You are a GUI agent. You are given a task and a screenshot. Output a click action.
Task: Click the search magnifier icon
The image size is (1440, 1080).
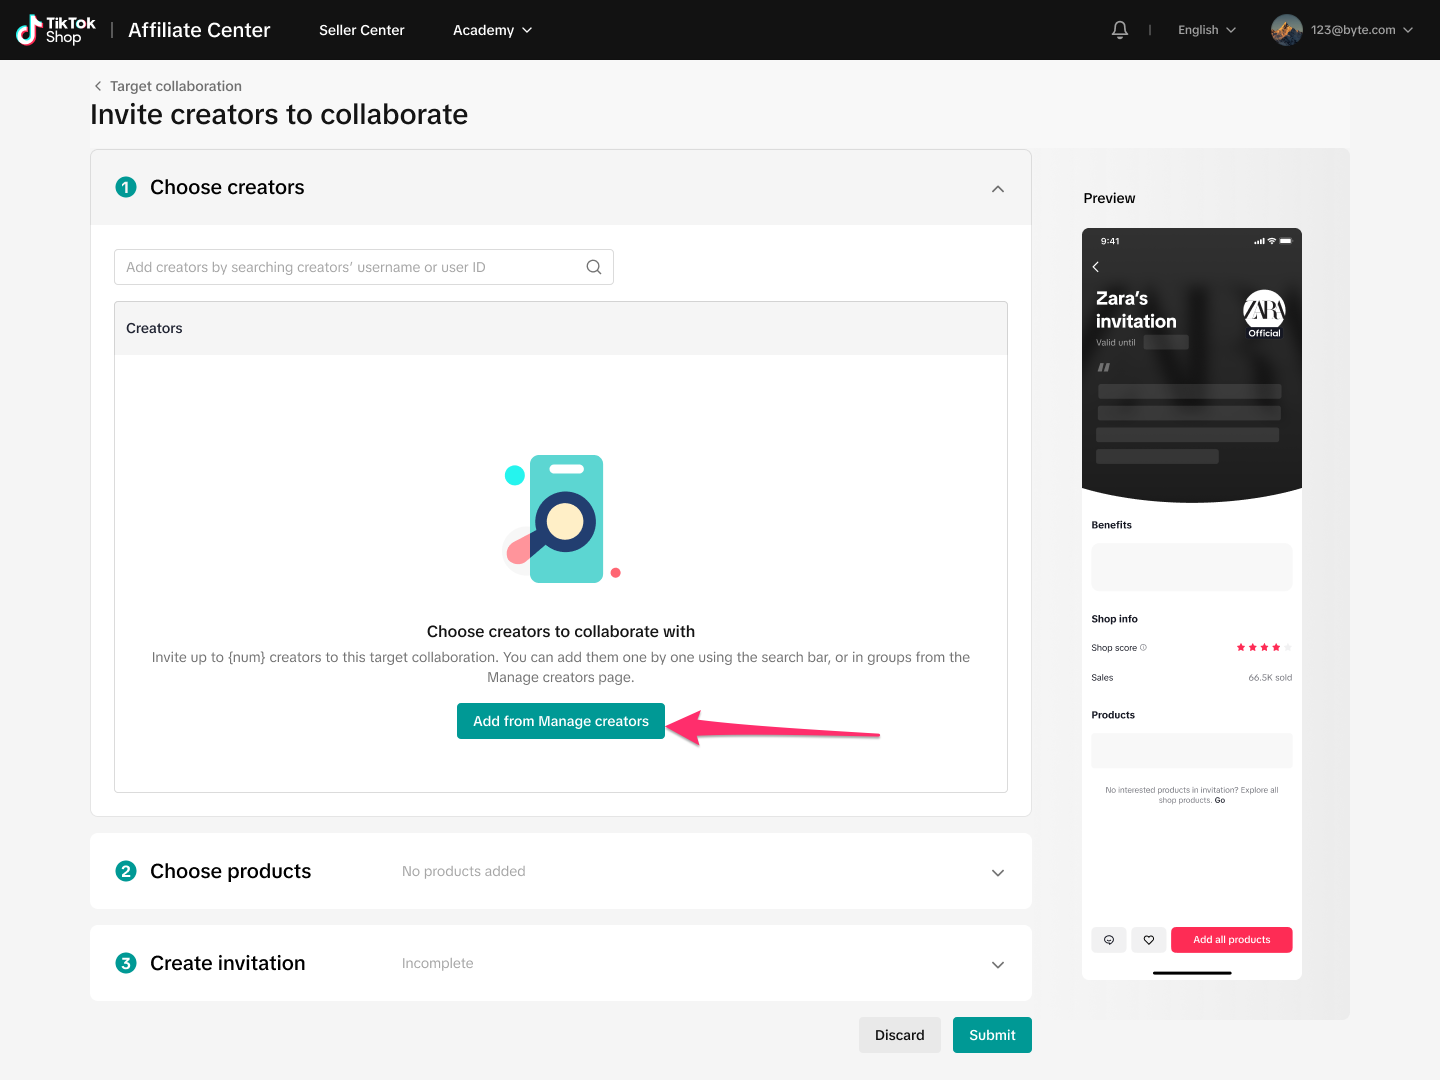coord(594,267)
